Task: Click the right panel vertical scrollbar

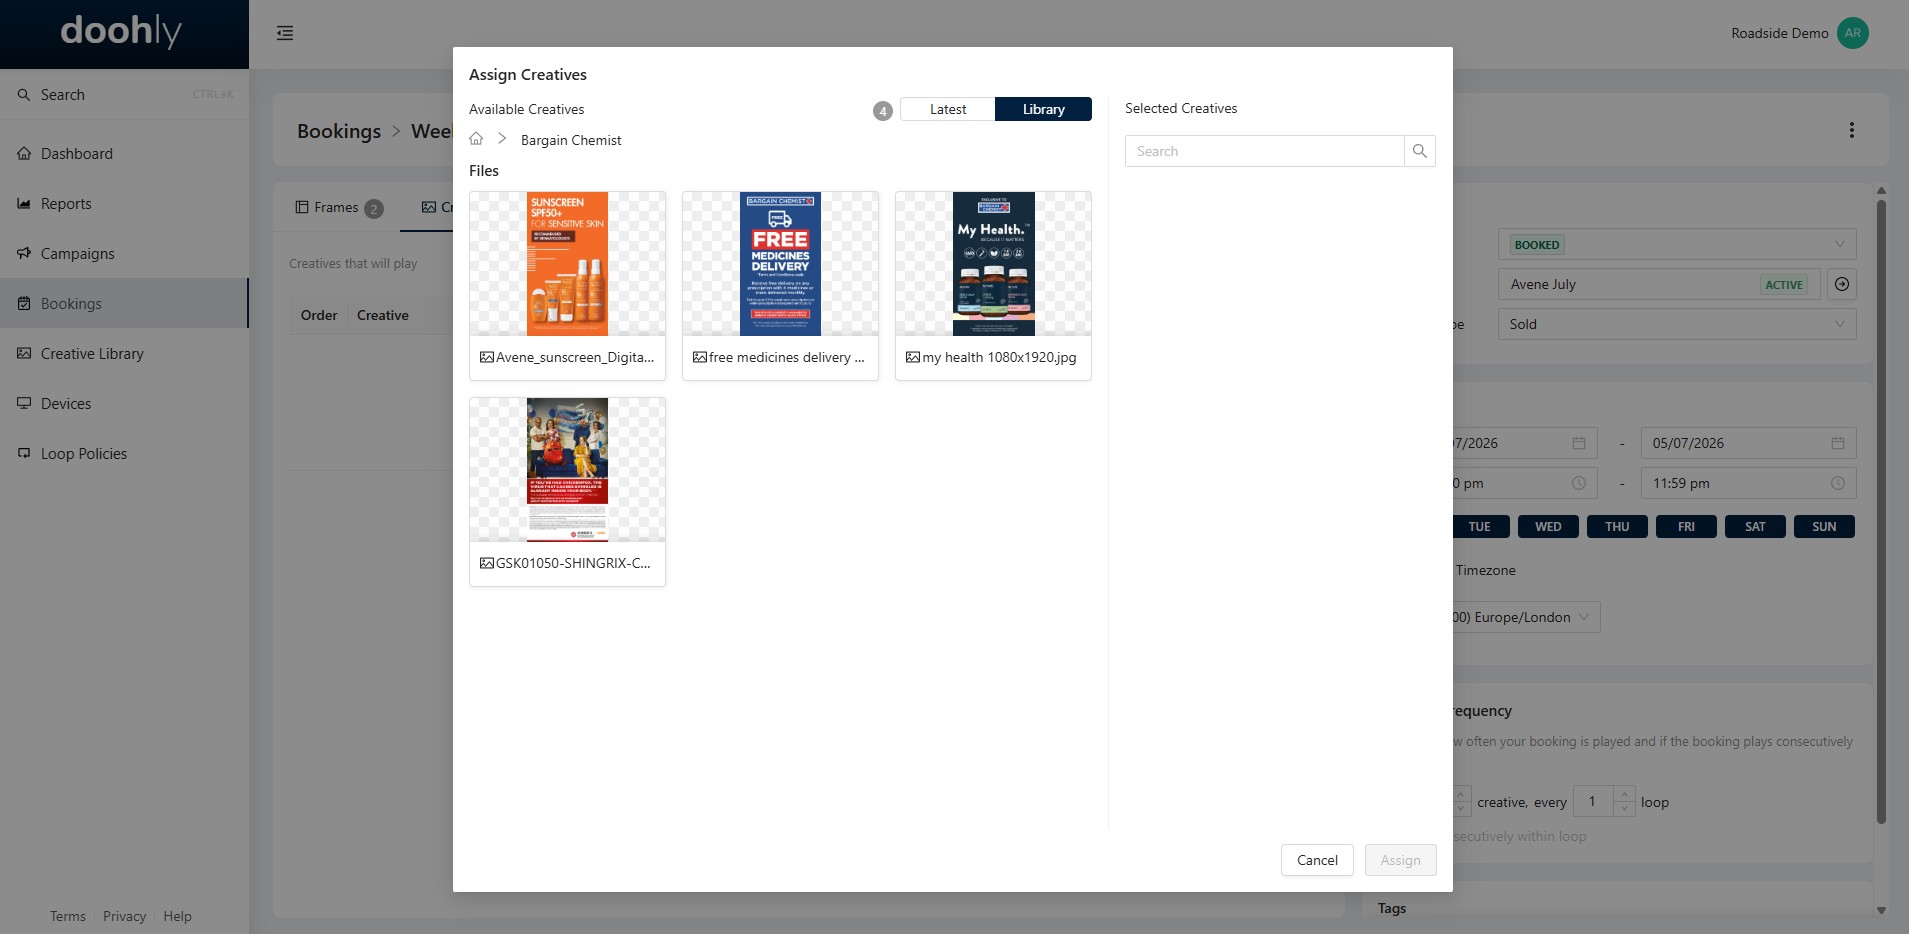Action: (x=1881, y=510)
